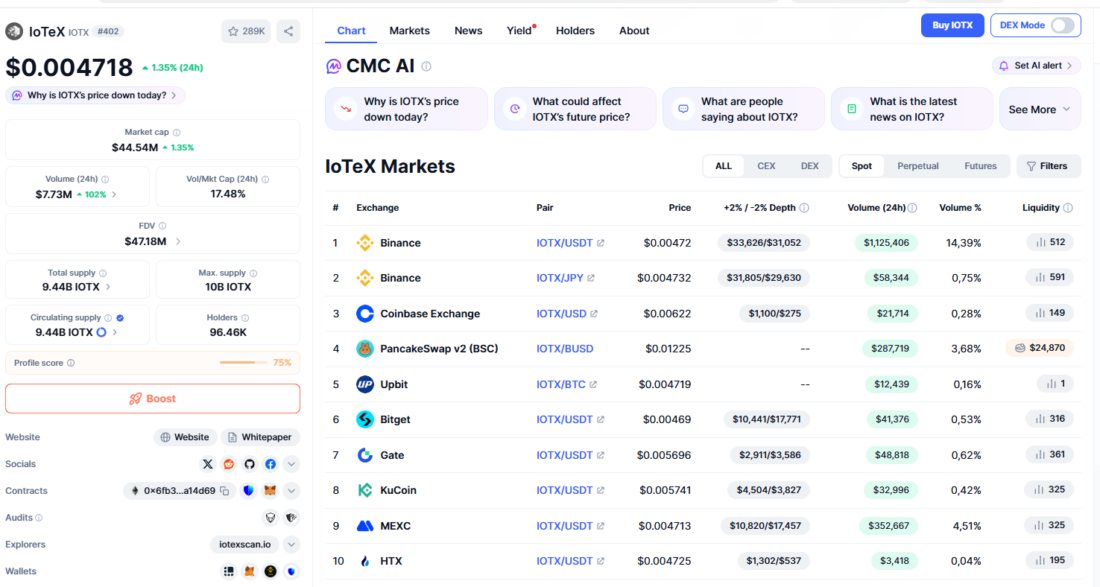
Task: Open Set AI alert
Action: [x=1036, y=66]
